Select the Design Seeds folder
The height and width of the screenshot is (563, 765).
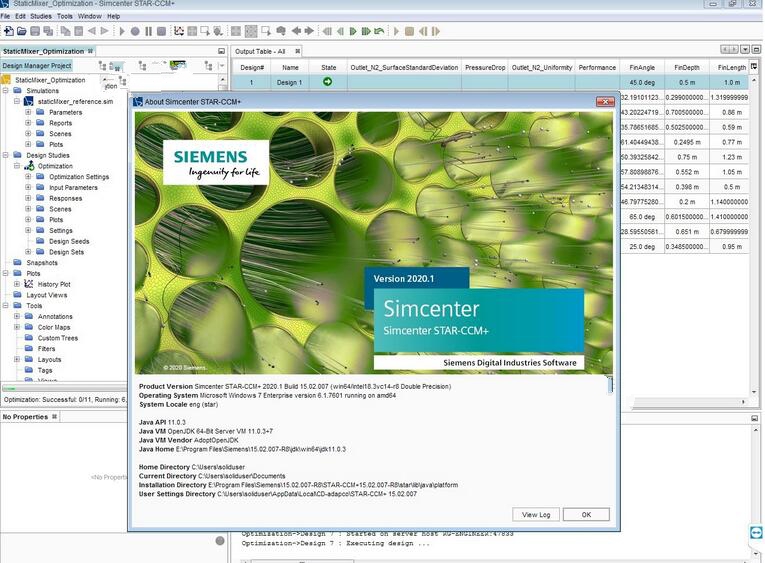[69, 241]
